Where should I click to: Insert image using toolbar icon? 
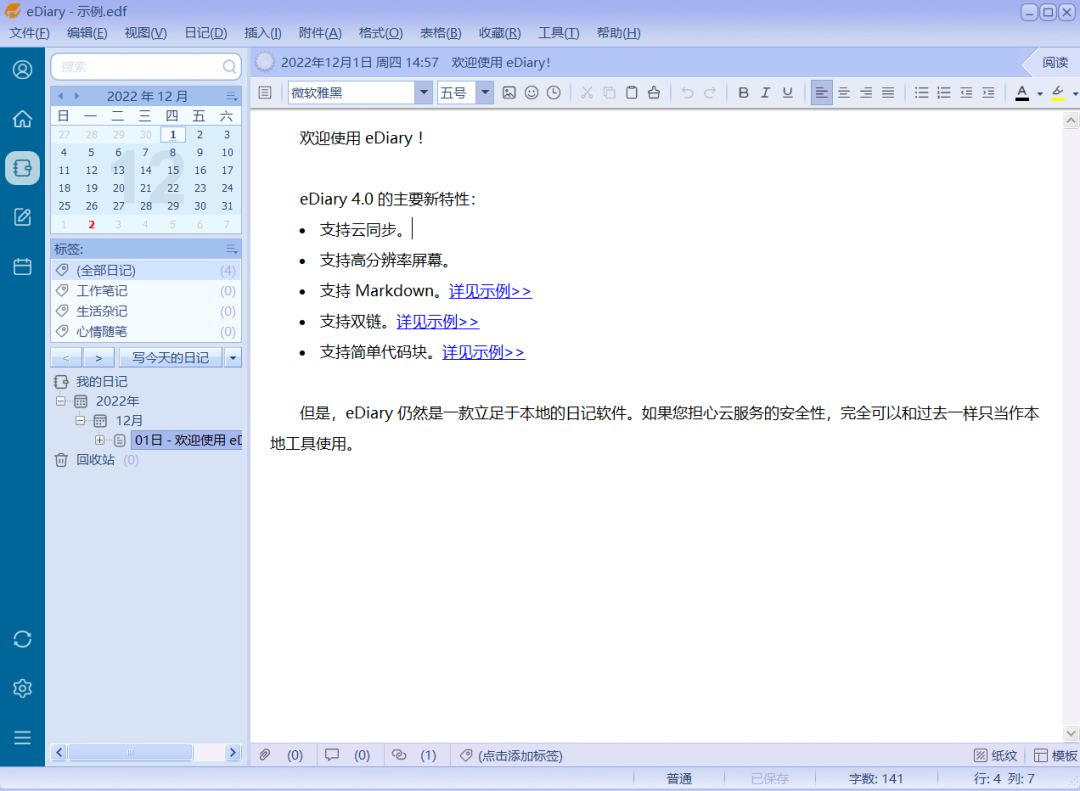click(x=509, y=92)
